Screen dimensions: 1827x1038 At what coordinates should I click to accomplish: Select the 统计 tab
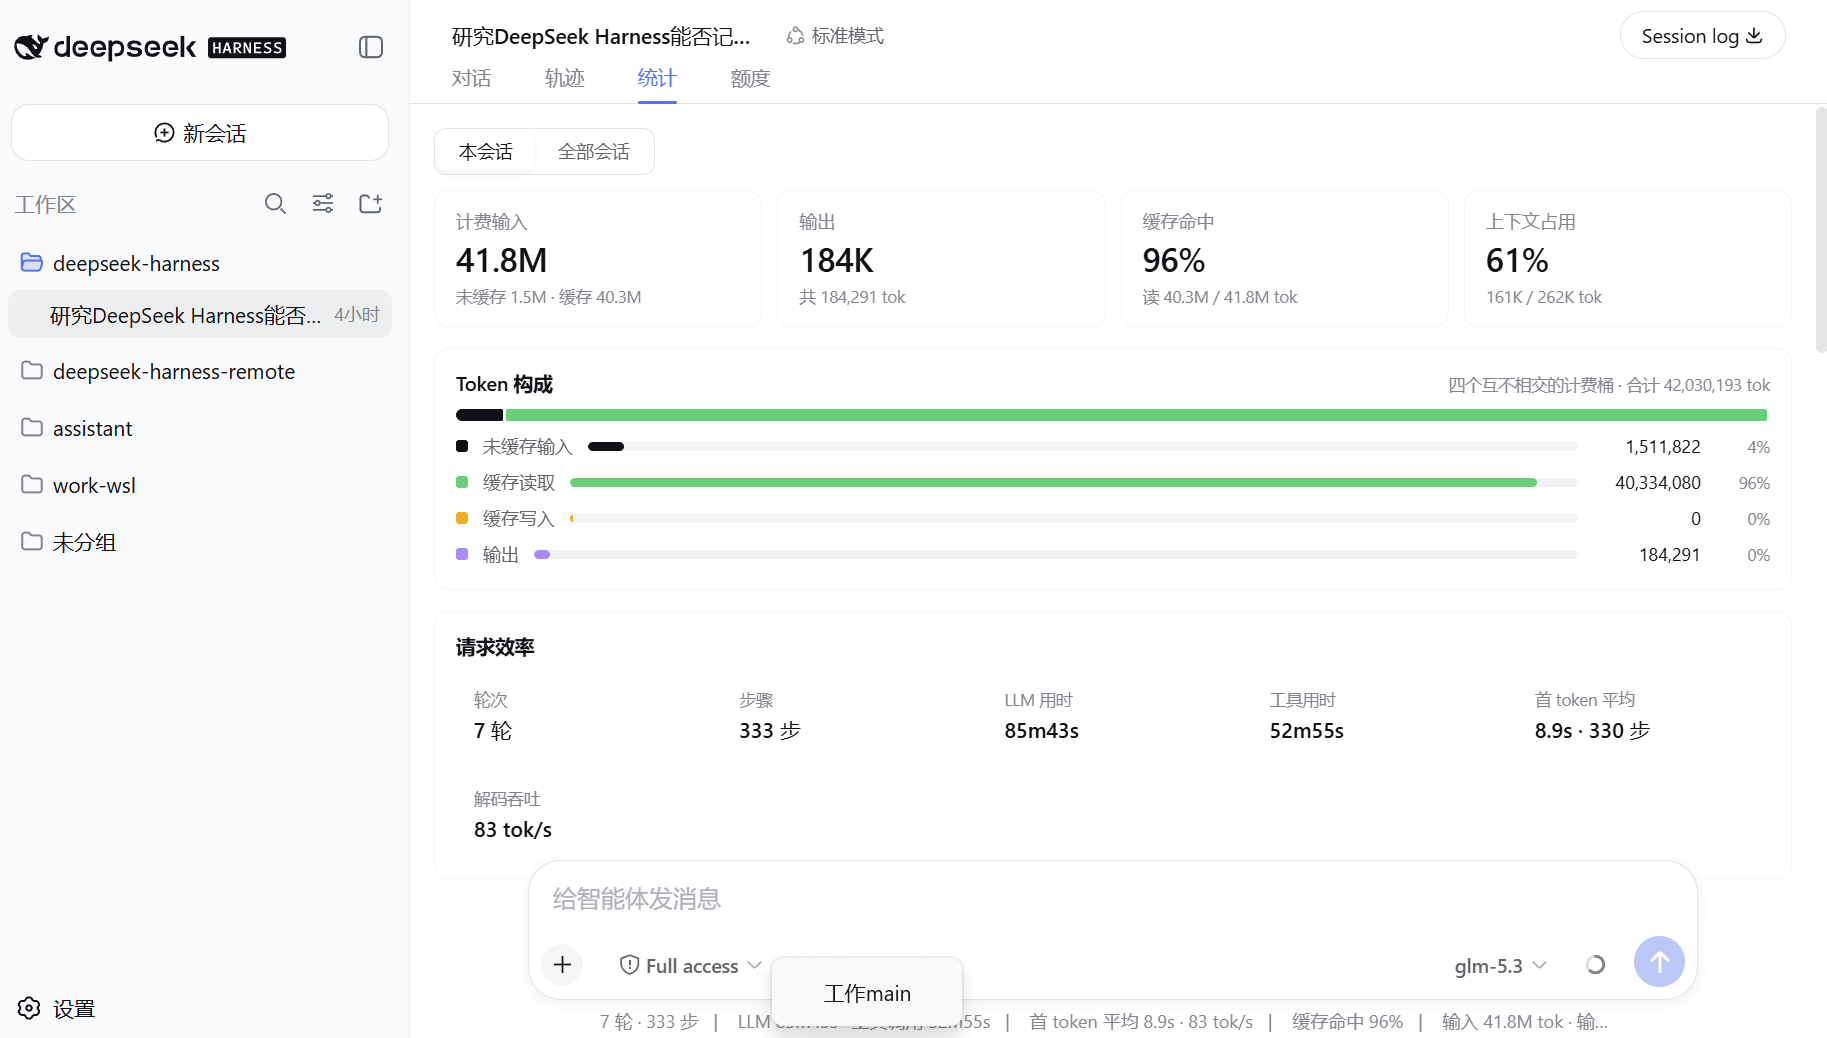tap(657, 78)
